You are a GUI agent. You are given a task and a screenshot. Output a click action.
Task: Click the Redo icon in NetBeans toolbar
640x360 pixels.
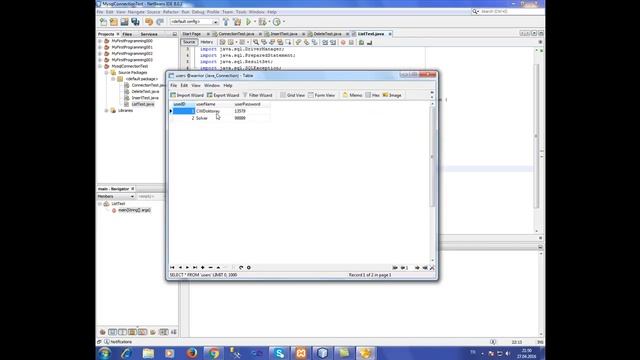160,22
